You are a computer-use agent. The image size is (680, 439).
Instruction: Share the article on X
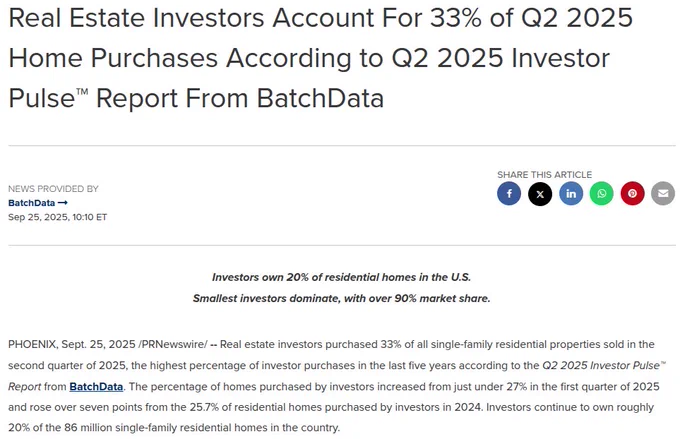[540, 193]
